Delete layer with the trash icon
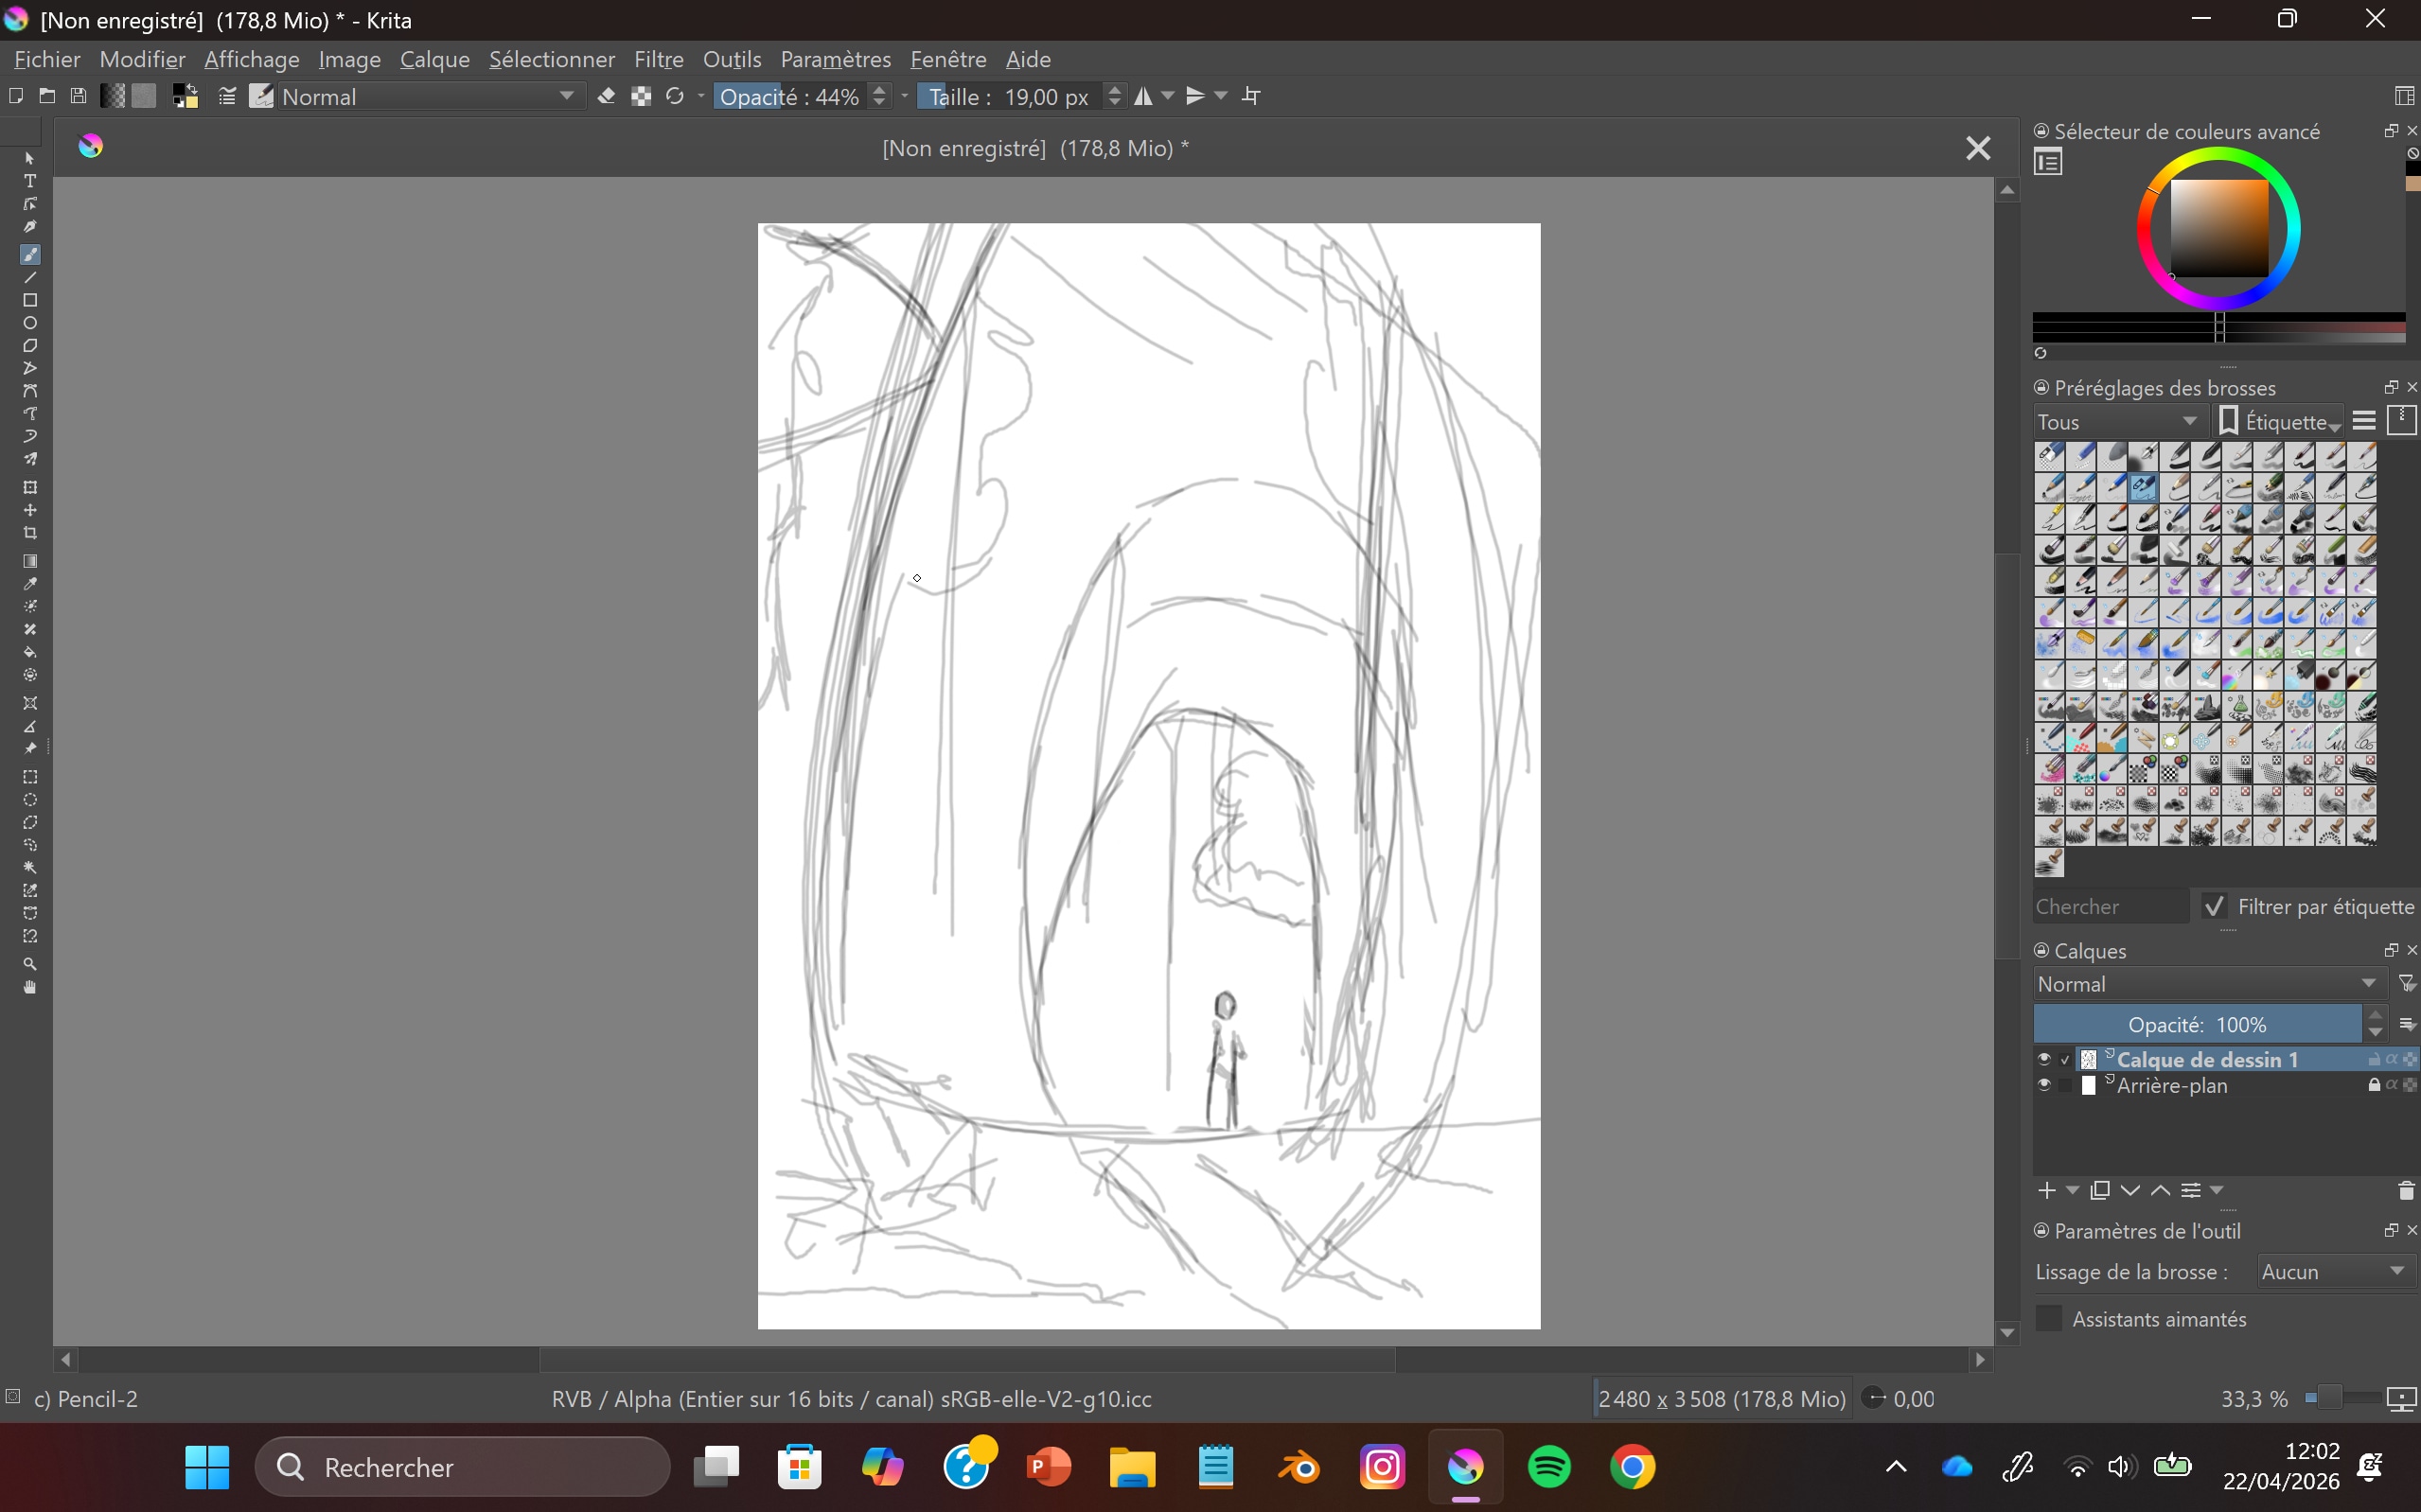The width and height of the screenshot is (2421, 1512). tap(2406, 1190)
